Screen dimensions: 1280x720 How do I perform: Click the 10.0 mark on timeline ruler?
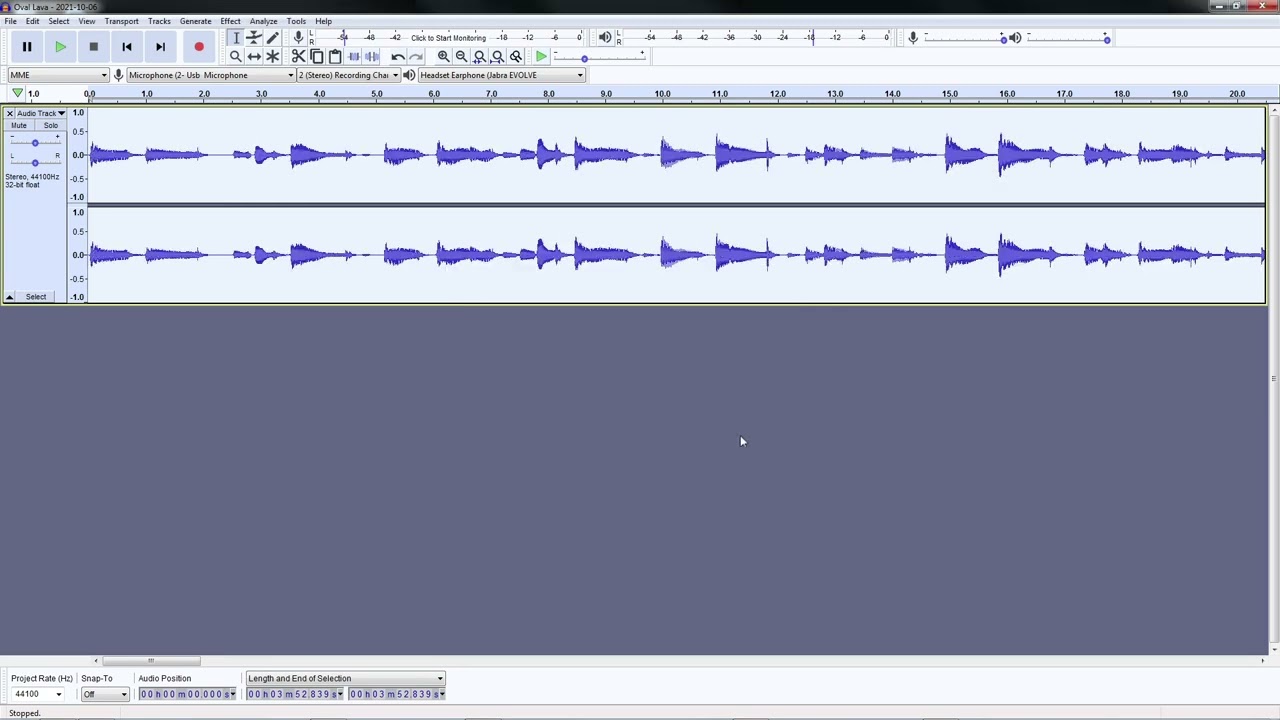pos(663,94)
